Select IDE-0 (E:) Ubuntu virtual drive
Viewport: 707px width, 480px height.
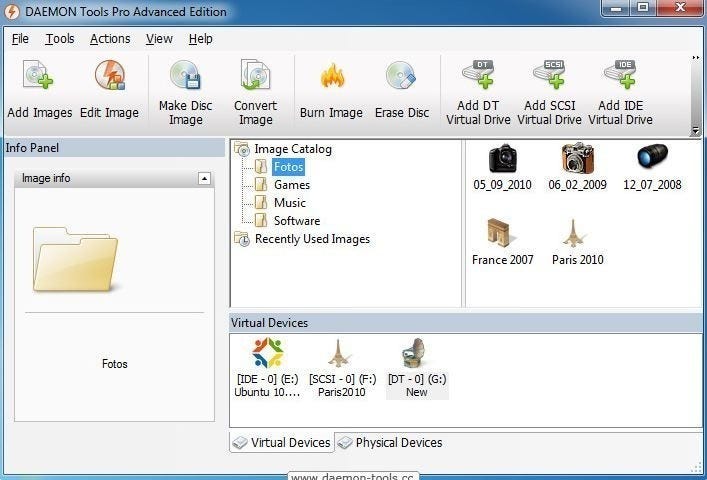coord(267,368)
